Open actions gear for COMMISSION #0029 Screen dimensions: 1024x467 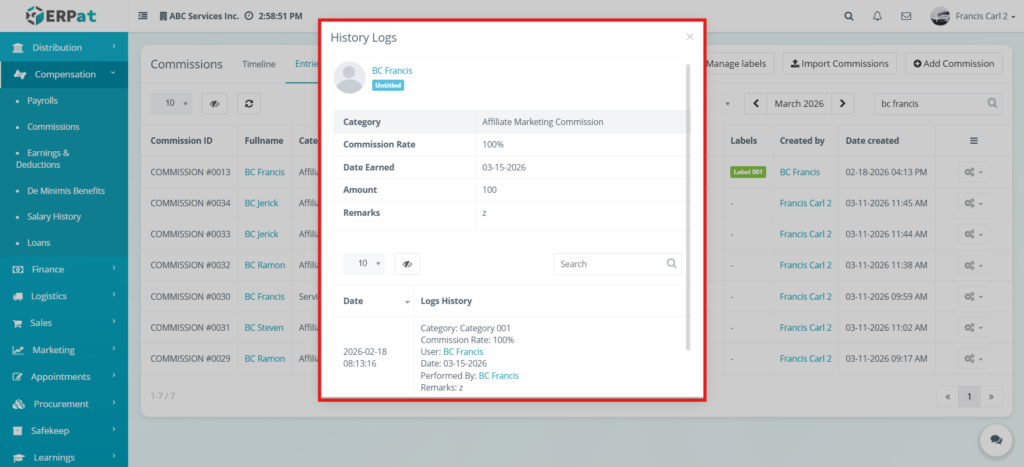point(972,359)
